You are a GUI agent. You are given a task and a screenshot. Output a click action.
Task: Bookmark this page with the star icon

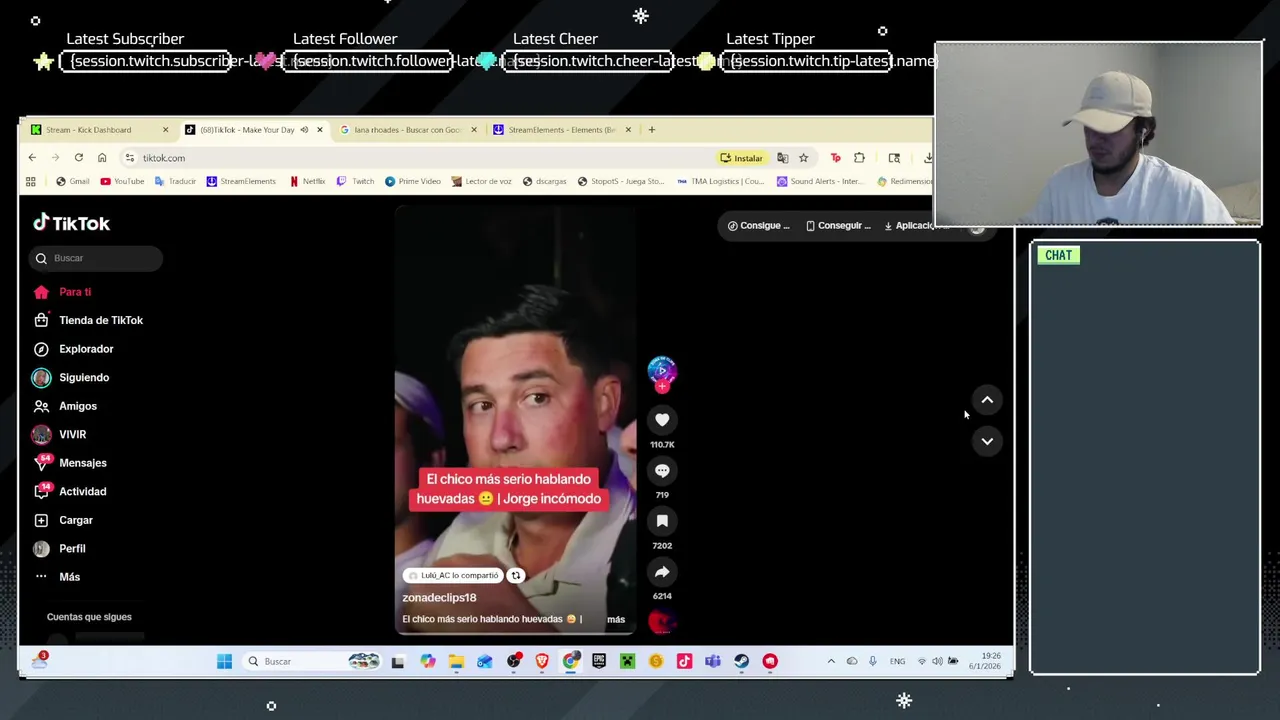803,158
